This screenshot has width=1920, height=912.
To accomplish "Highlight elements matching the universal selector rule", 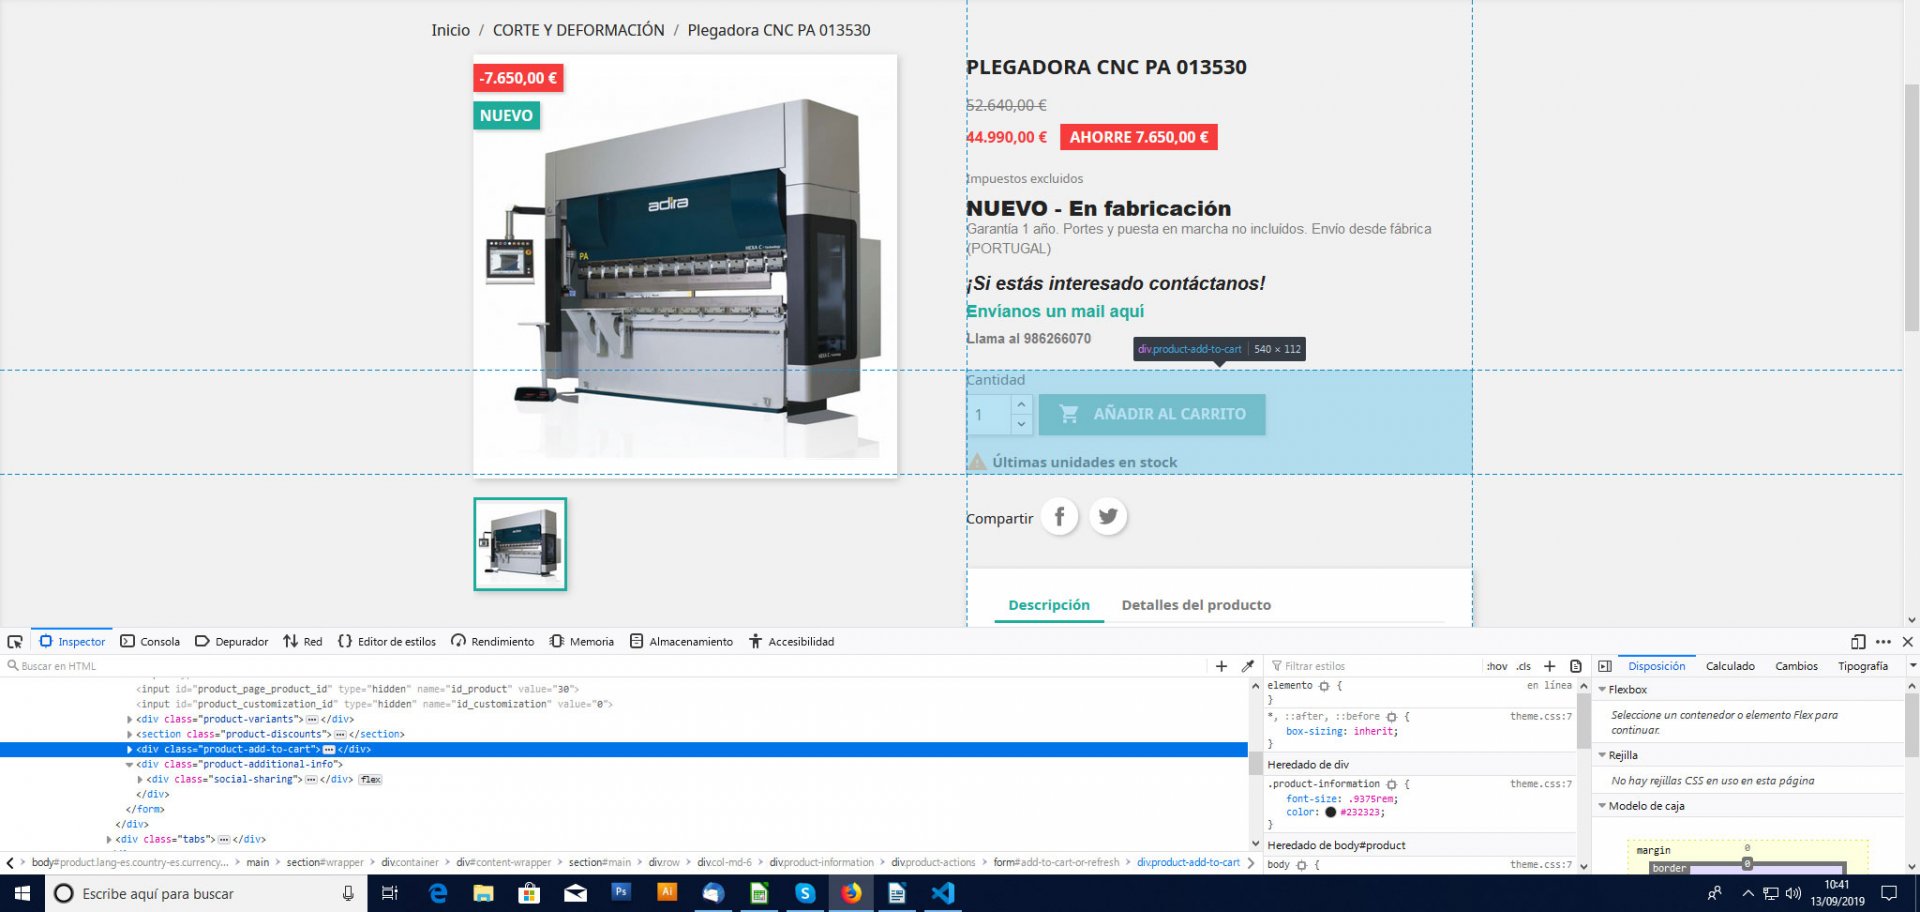I will [x=1391, y=717].
